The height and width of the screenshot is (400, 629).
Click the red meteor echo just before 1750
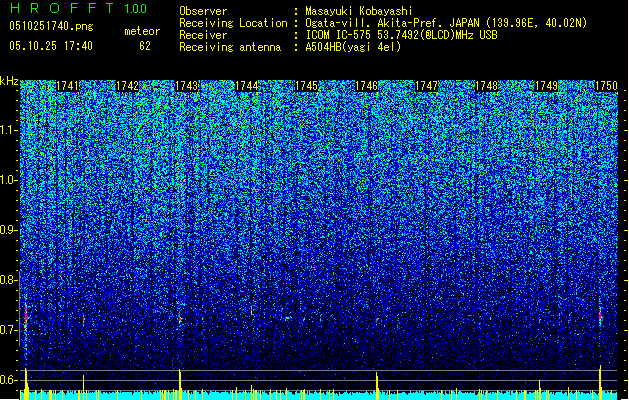600,315
